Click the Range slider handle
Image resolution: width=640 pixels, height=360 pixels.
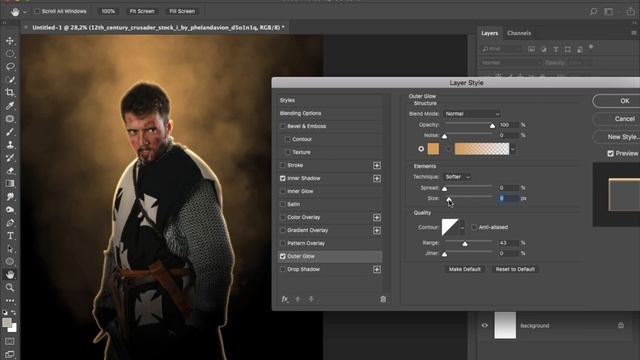[x=464, y=244]
